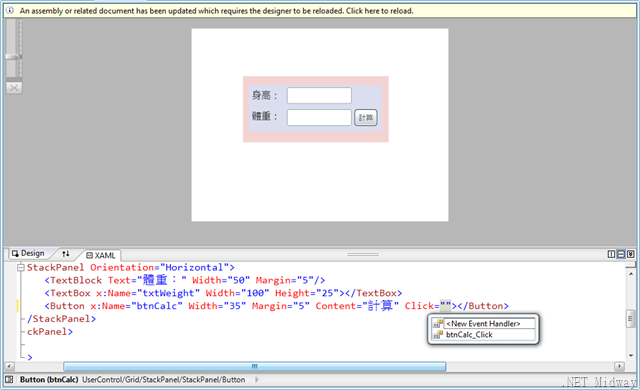Click the 計算 button in designer preview
This screenshot has width=640, height=390.
[366, 117]
